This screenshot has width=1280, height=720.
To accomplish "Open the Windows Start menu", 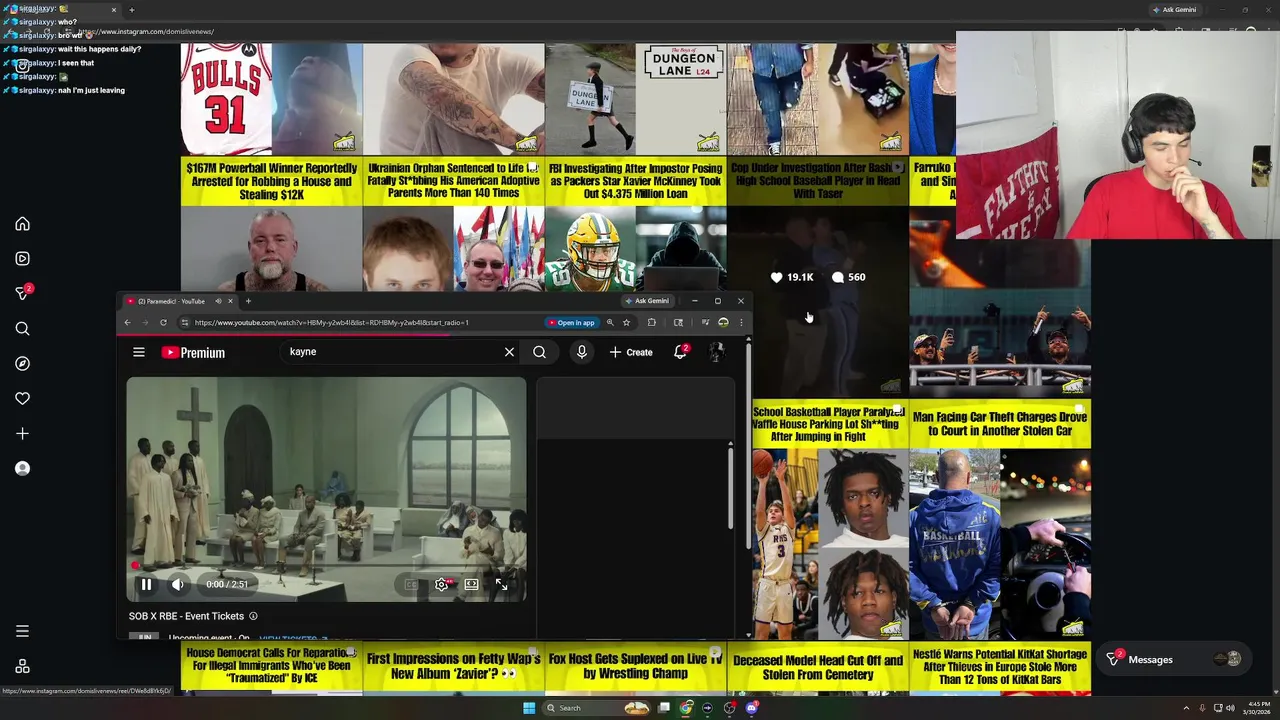I will pos(529,708).
